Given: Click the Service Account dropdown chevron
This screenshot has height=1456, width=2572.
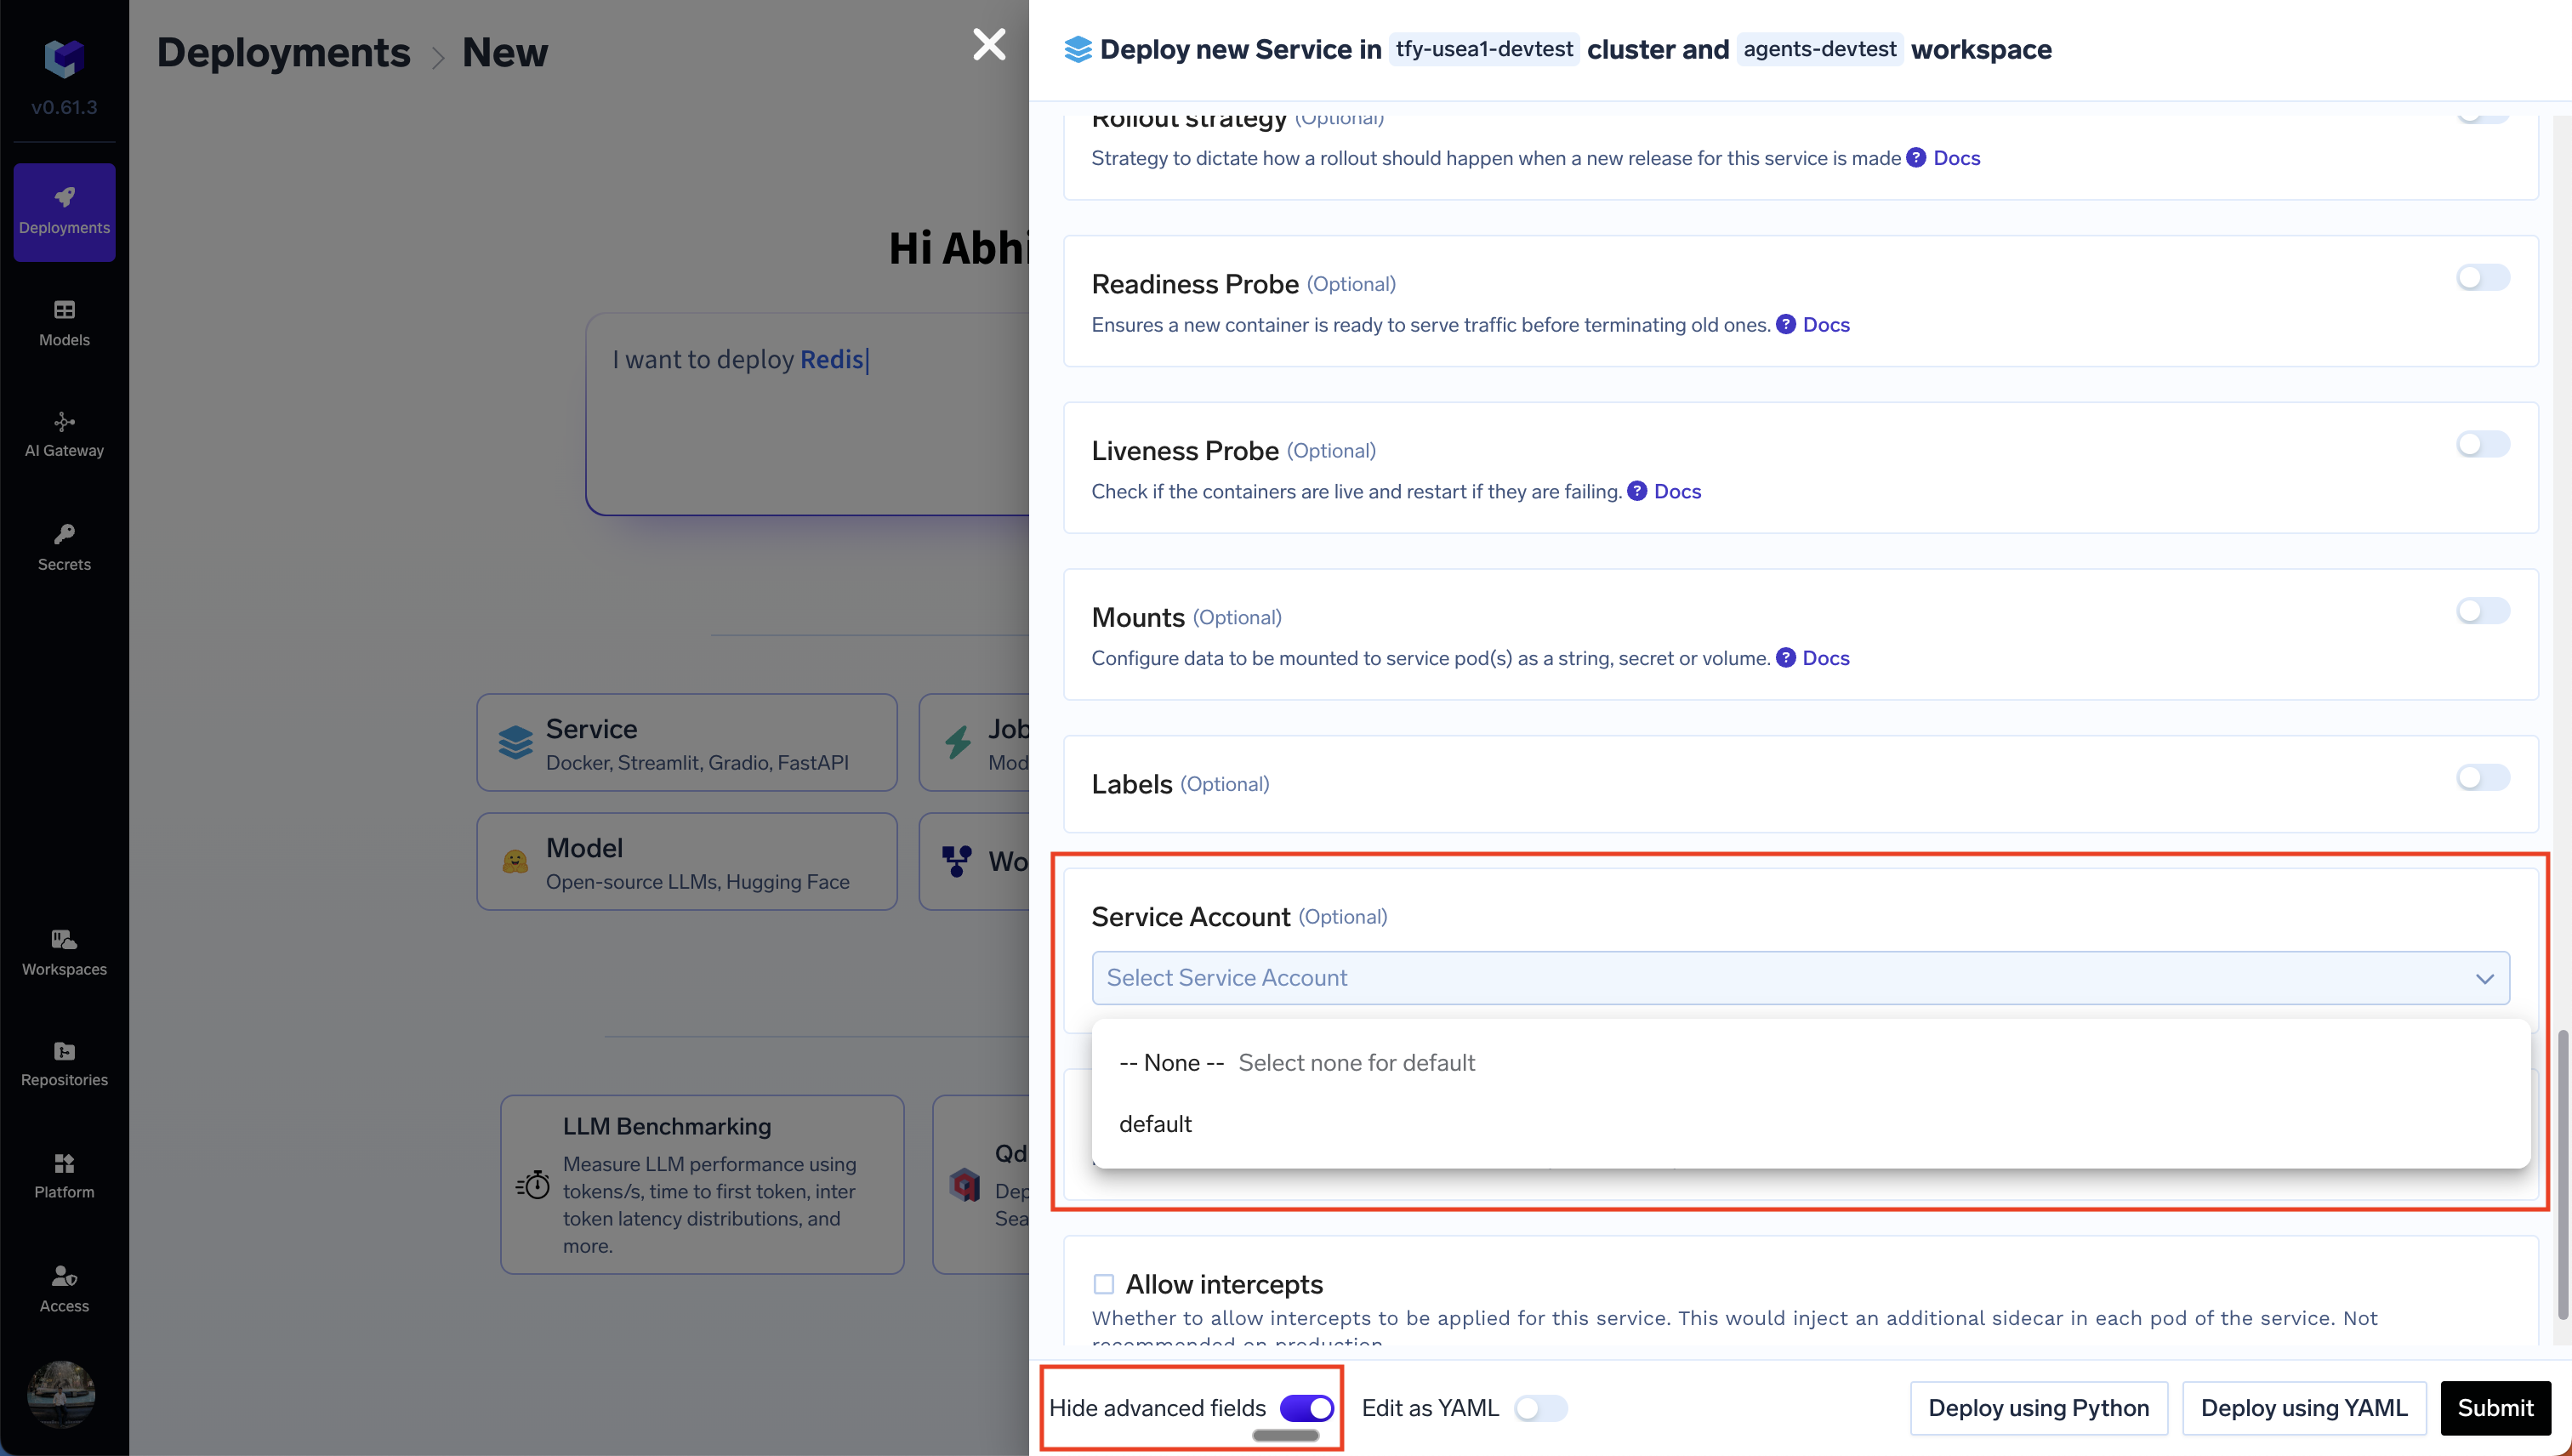Looking at the screenshot, I should pyautogui.click(x=2484, y=979).
